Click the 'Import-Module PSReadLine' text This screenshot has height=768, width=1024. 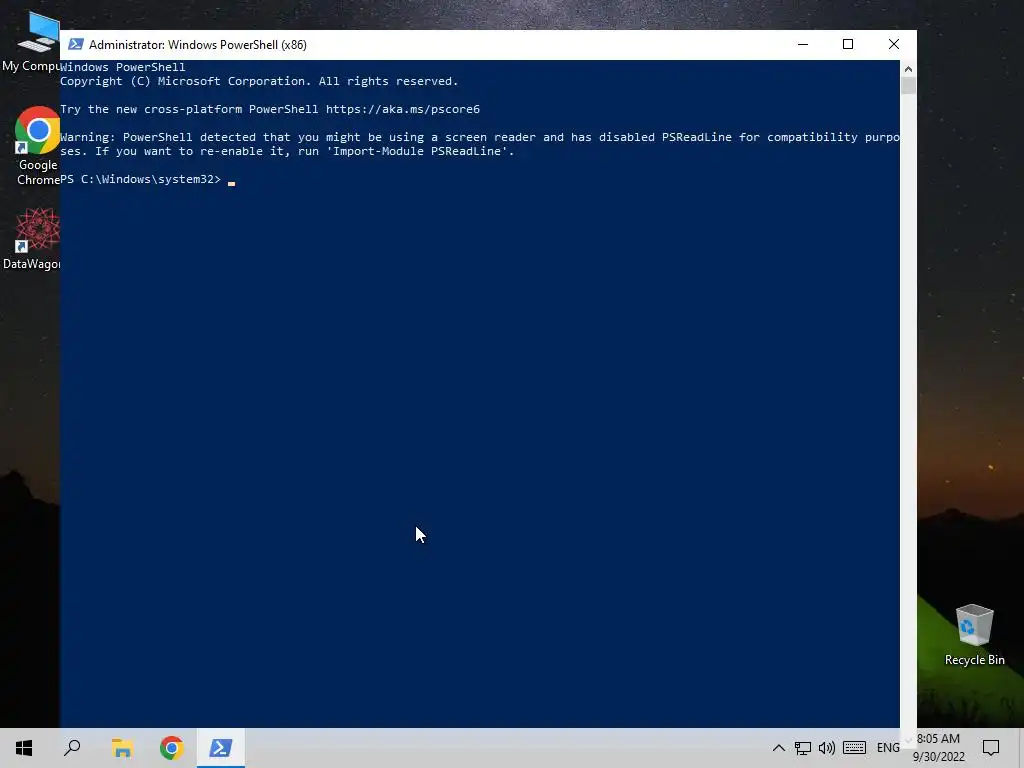(417, 151)
